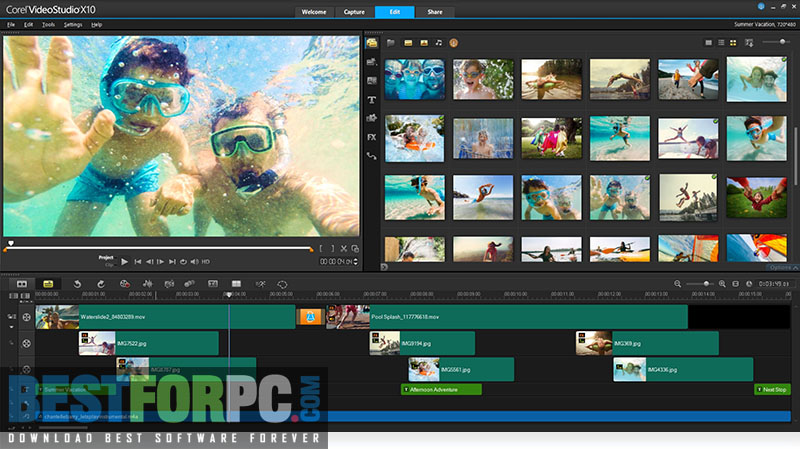The image size is (800, 449).
Task: Expand the Options panel
Action: coord(782,267)
